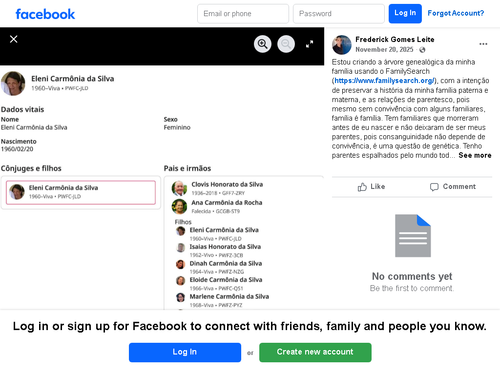500x375 pixels.
Task: Enter fullscreen with the expand arrows icon
Action: pos(310,44)
